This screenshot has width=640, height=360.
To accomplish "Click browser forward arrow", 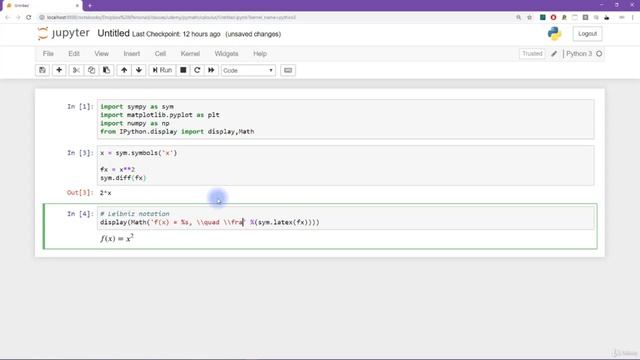I will 18,18.
